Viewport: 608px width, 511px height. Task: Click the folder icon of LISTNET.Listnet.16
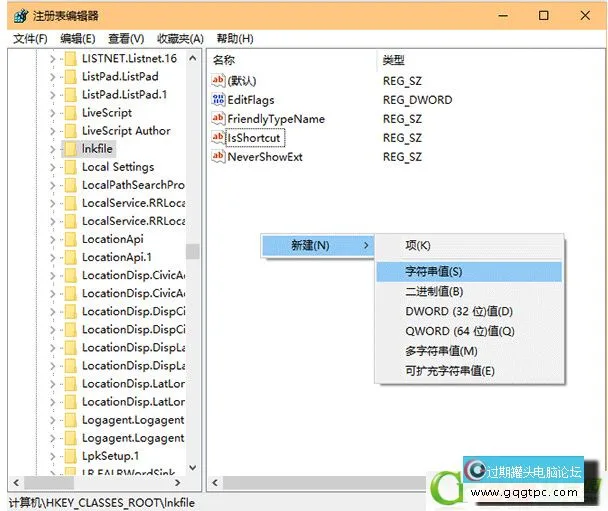(71, 59)
